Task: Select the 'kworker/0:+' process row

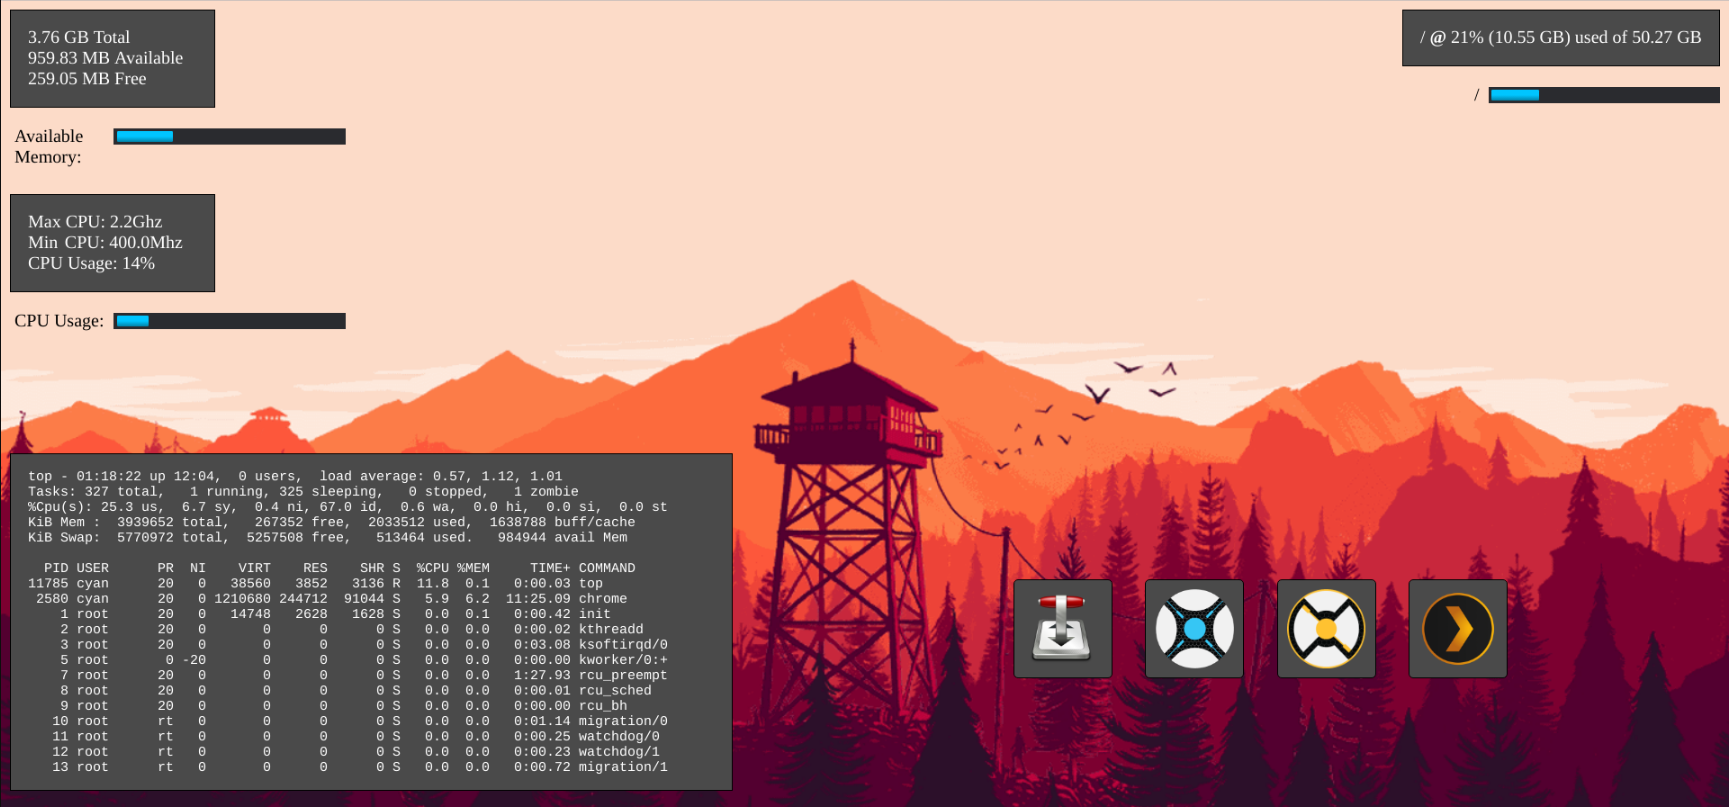Action: pyautogui.click(x=364, y=660)
